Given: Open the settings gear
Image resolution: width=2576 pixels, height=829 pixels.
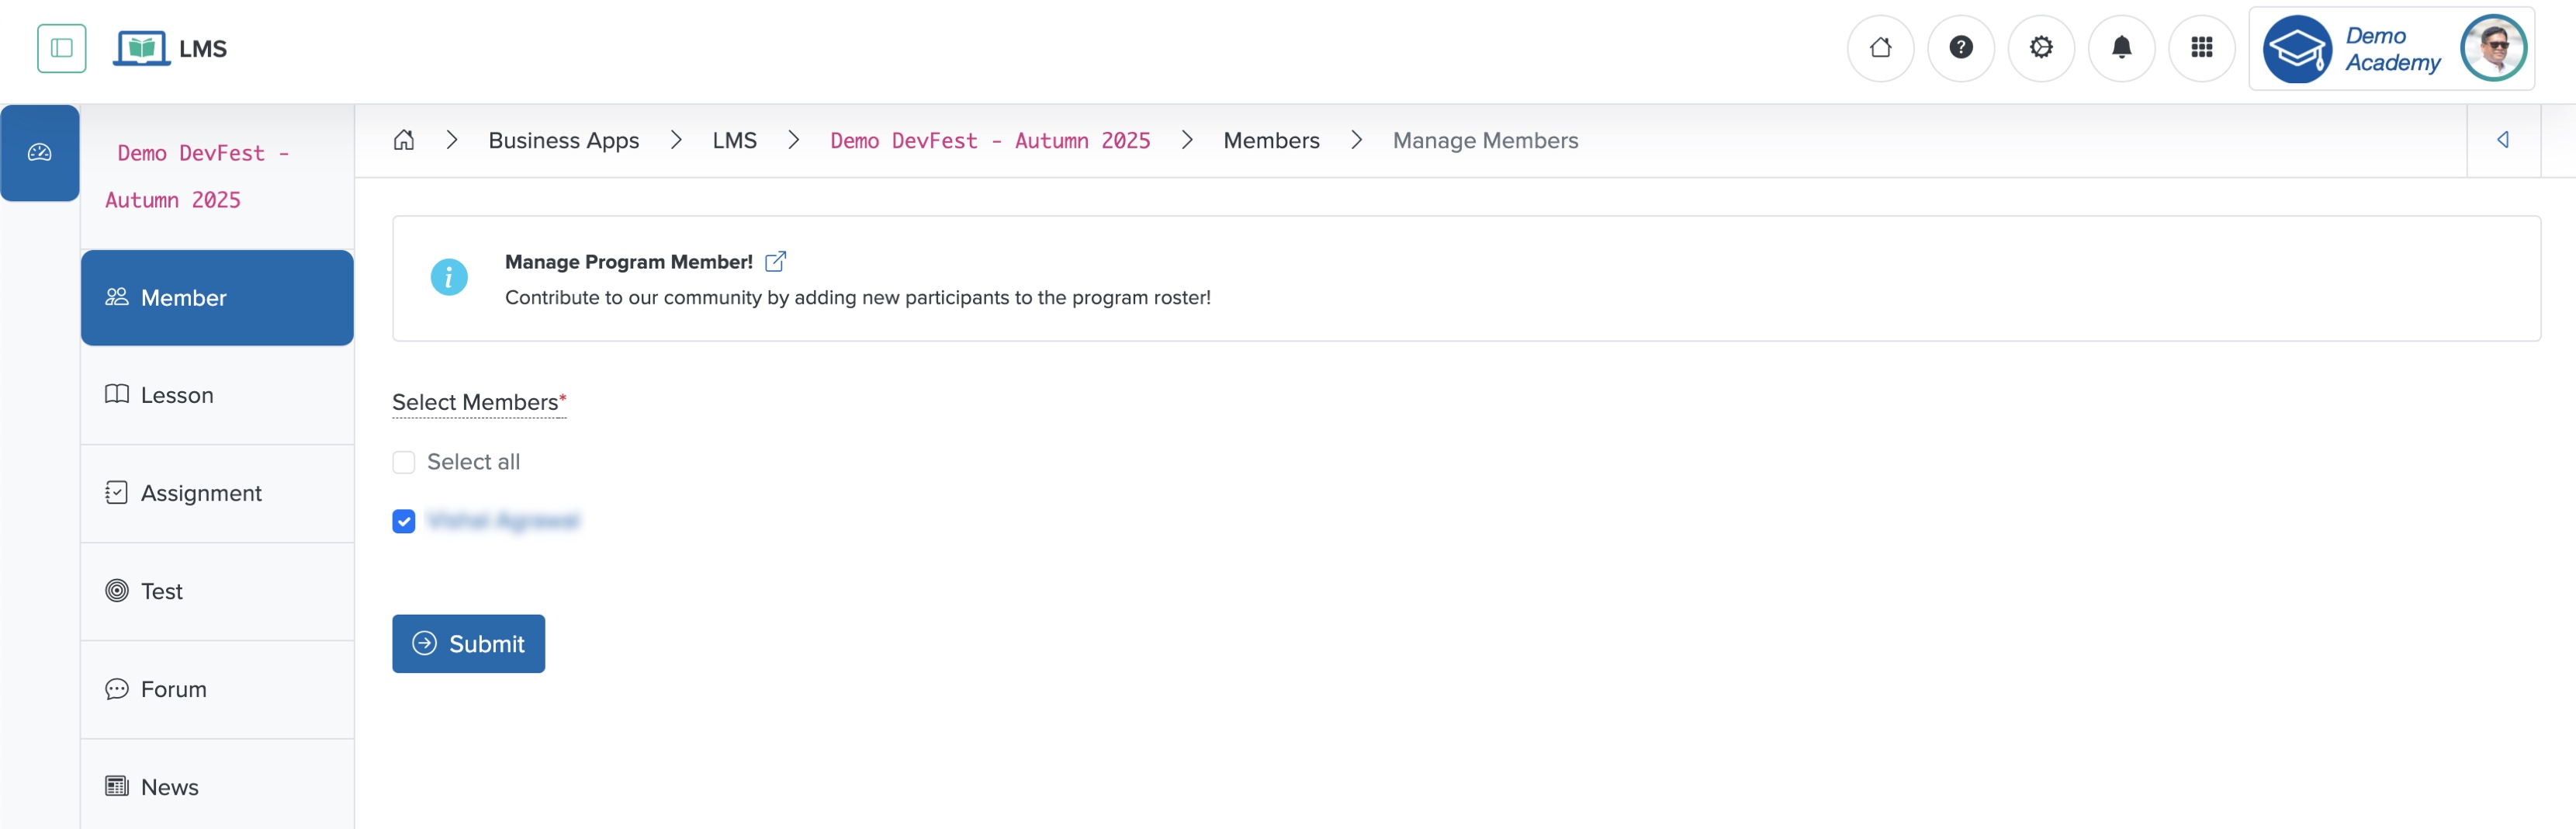Looking at the screenshot, I should (2041, 47).
